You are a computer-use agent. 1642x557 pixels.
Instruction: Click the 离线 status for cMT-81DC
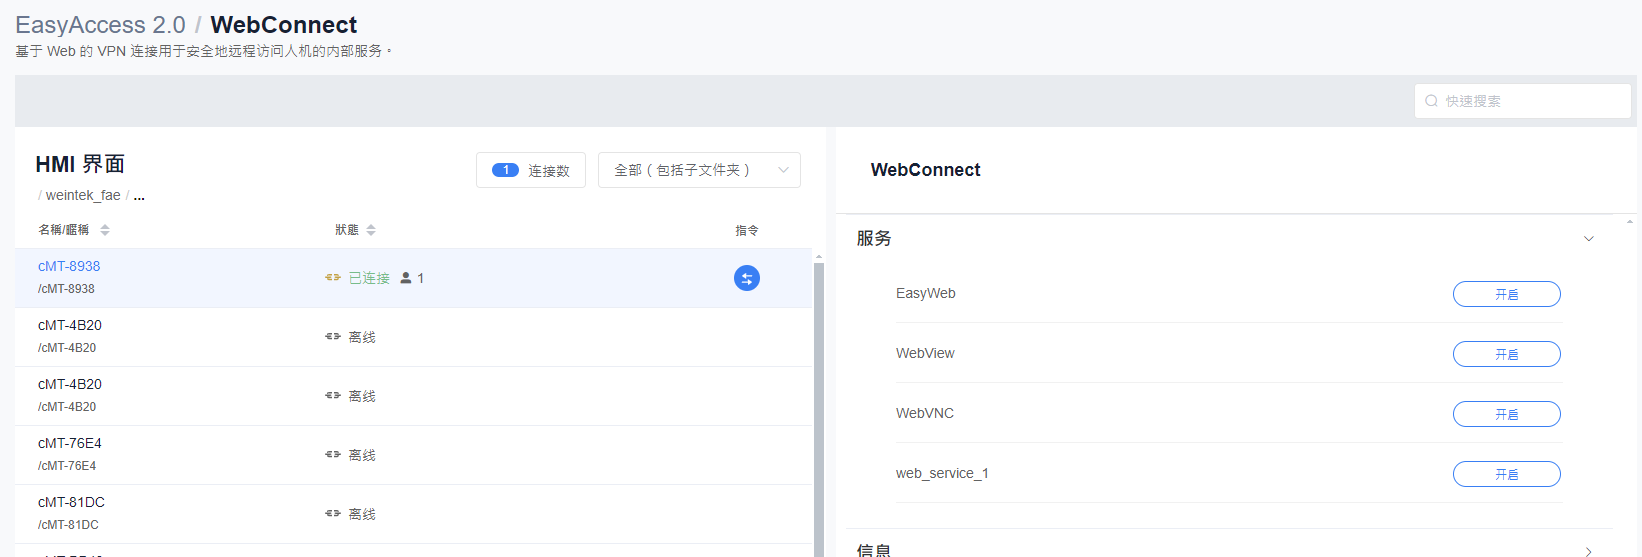pos(362,514)
